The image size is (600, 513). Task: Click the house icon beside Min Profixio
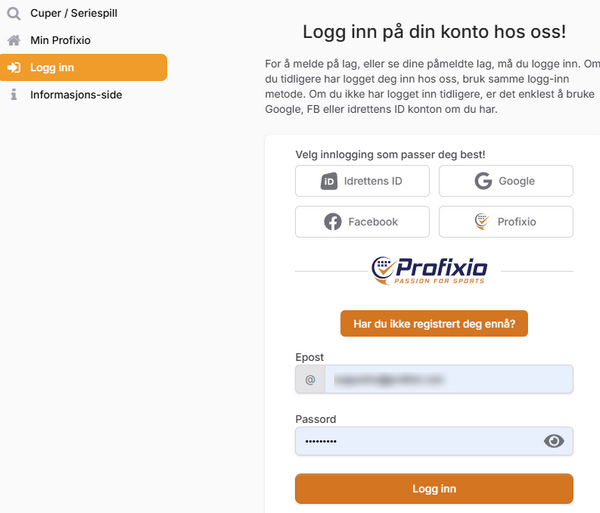coord(14,41)
